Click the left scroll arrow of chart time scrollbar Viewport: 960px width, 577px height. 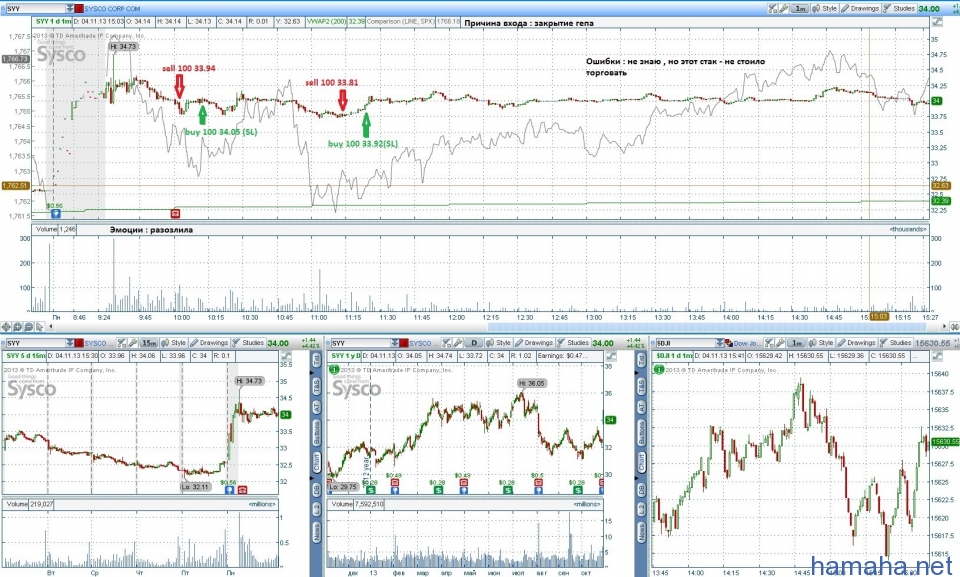[x=51, y=326]
